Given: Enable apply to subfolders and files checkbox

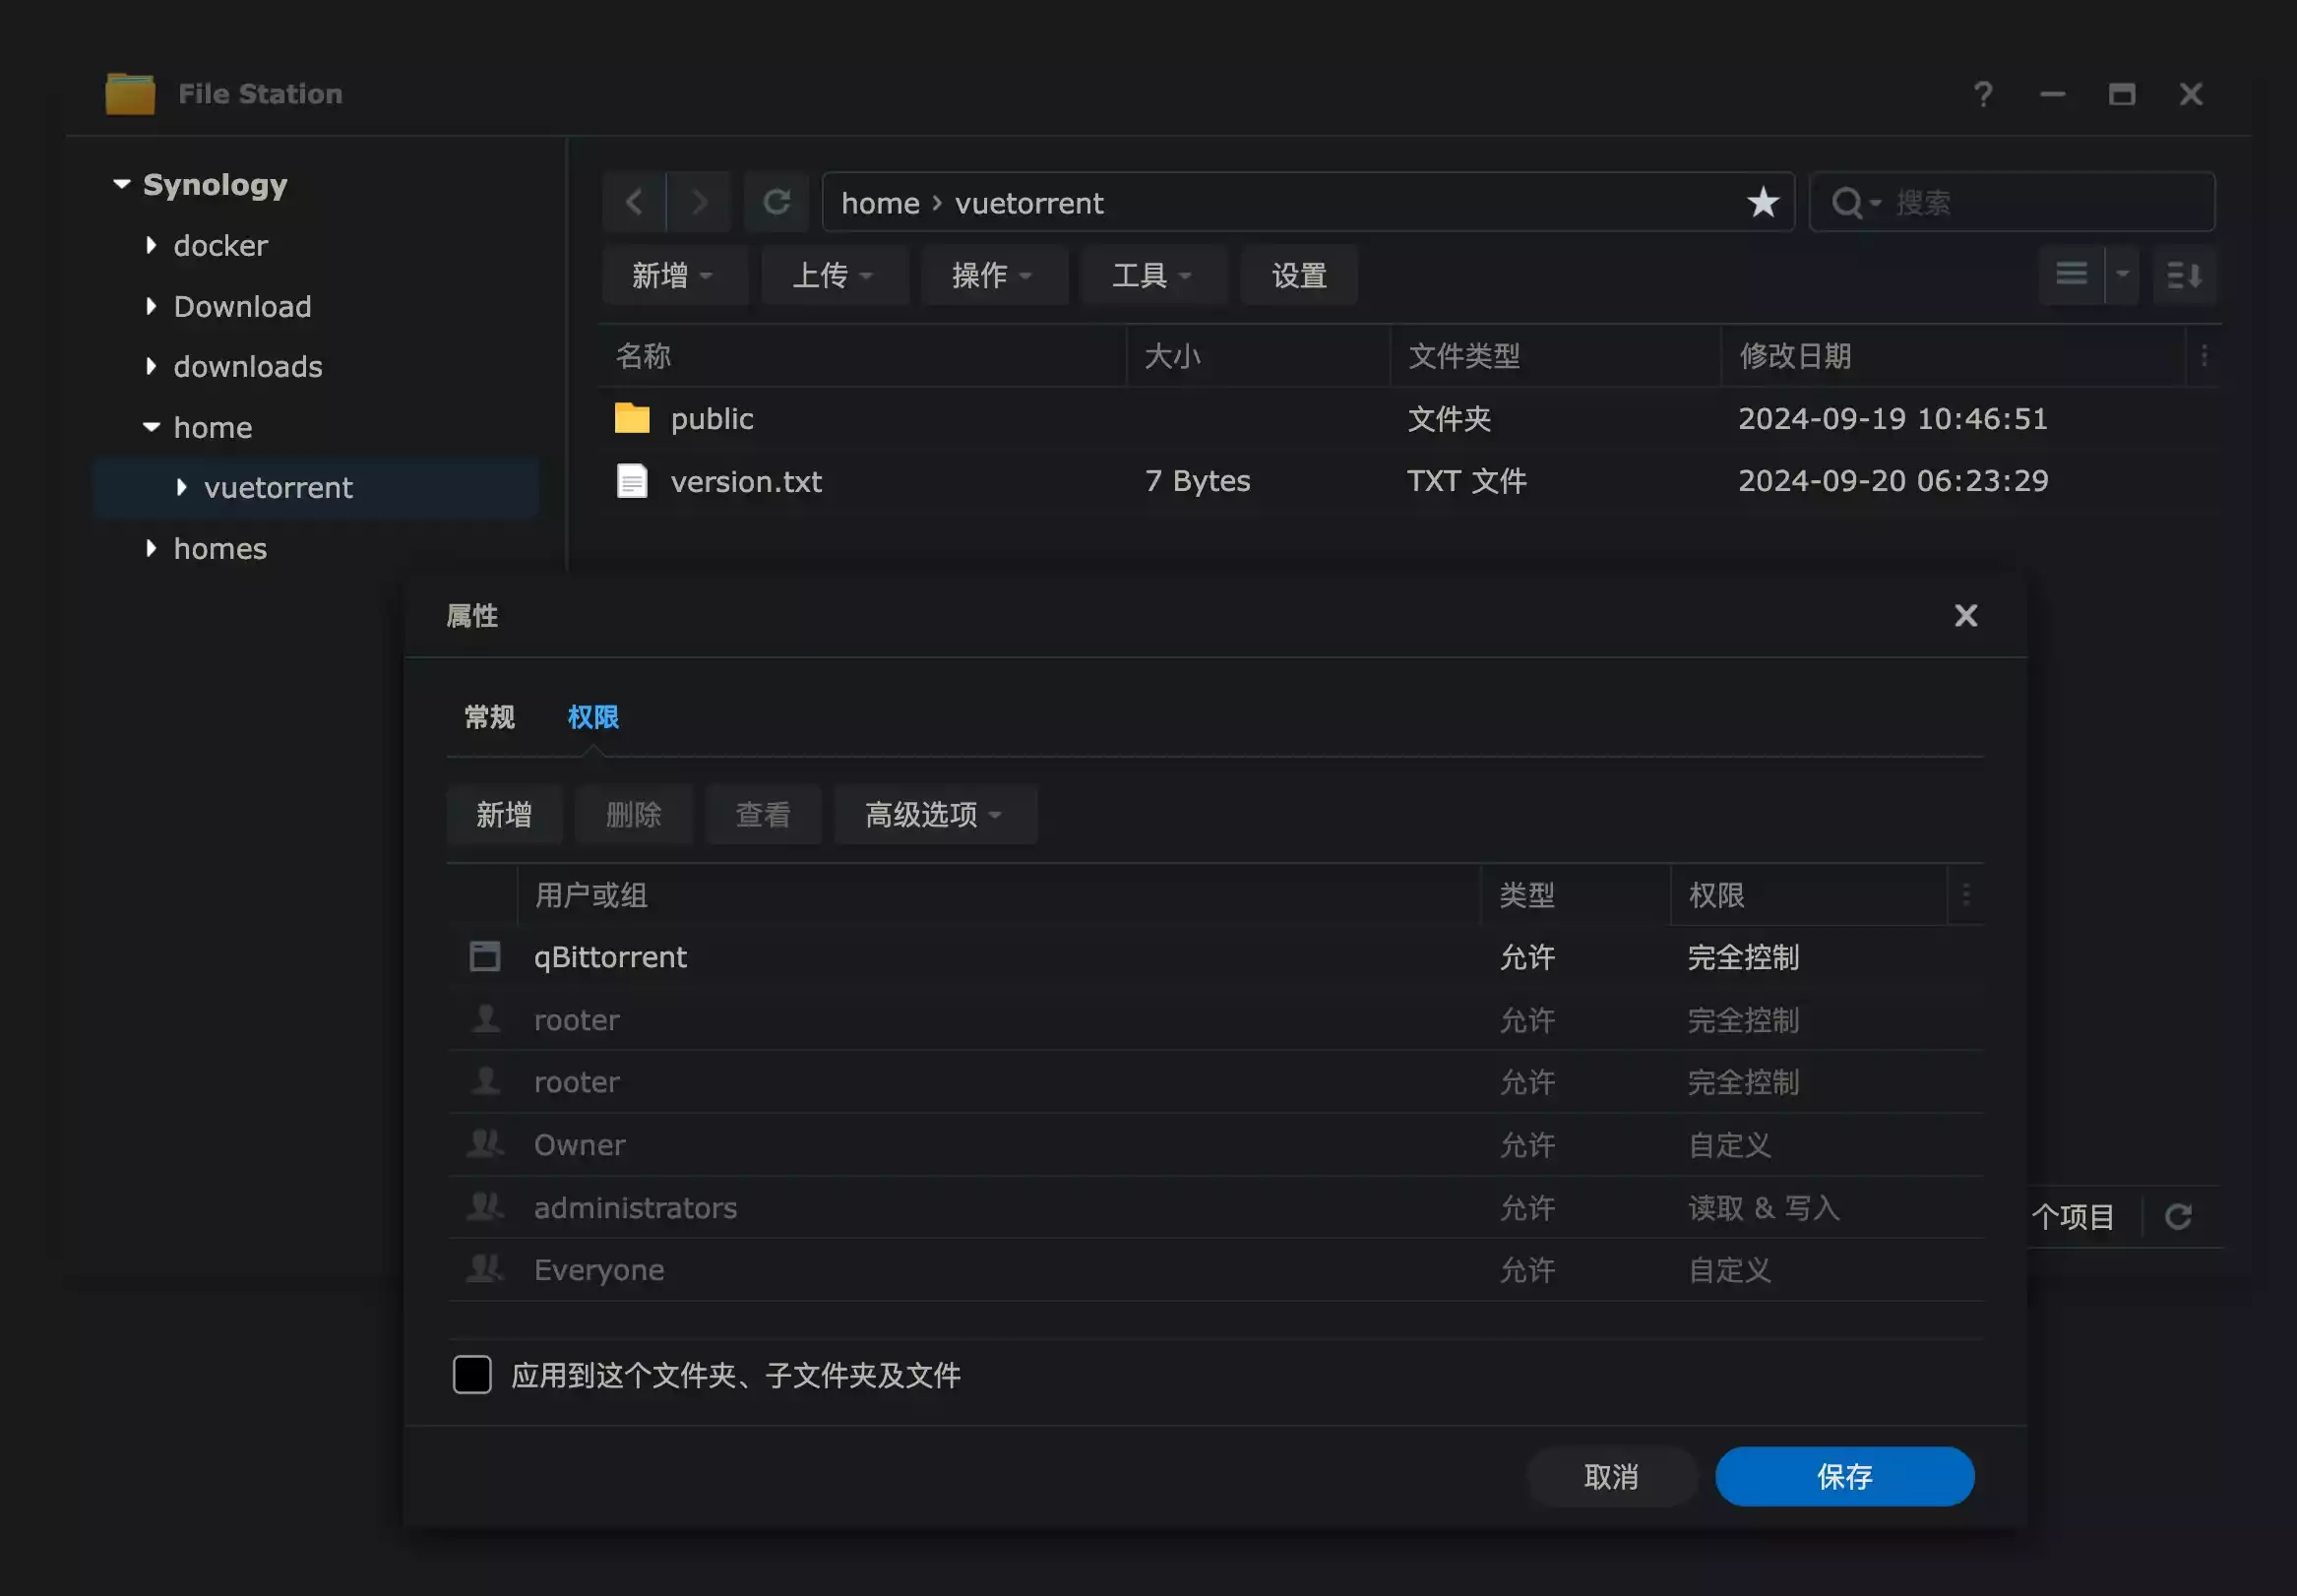Looking at the screenshot, I should pos(472,1375).
